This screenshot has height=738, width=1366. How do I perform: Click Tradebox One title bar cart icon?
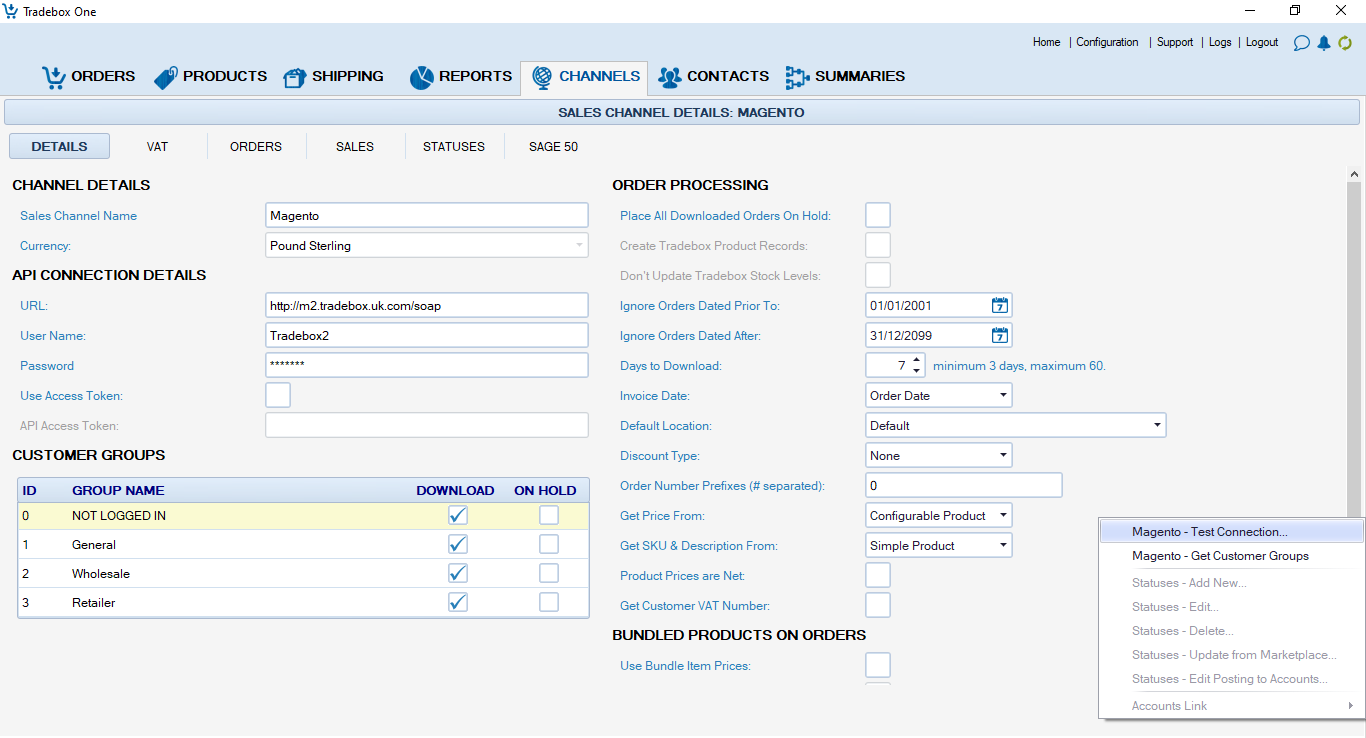11,12
